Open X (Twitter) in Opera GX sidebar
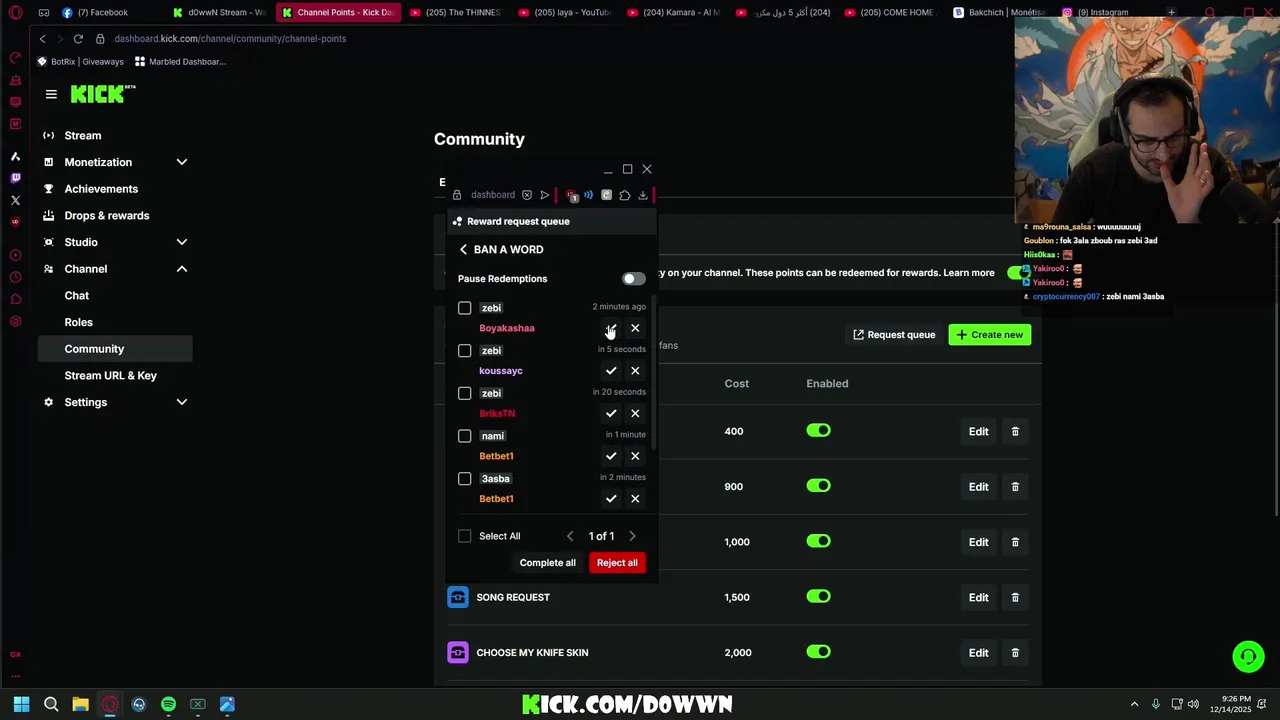Viewport: 1280px width, 720px height. coord(15,200)
